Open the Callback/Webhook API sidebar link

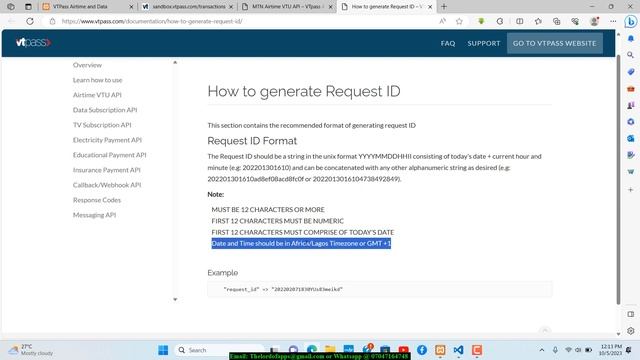(107, 185)
